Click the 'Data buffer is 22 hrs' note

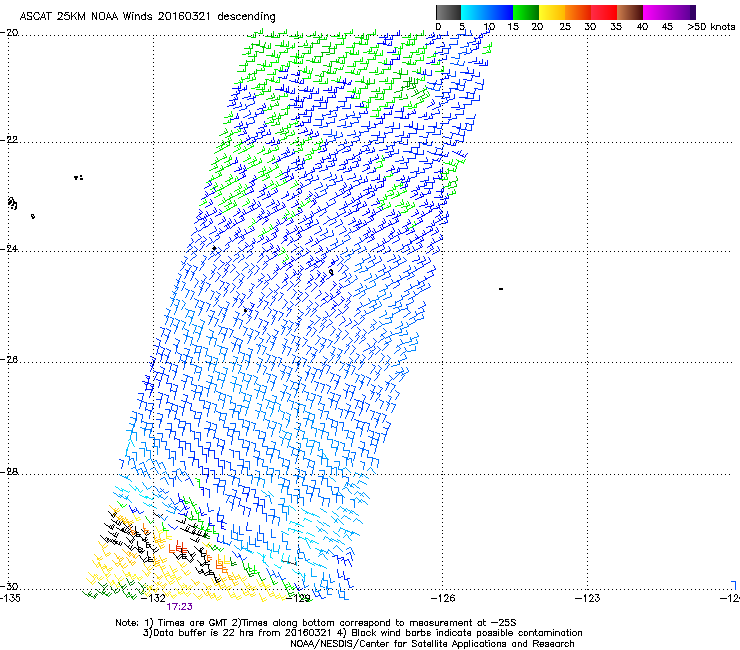pyautogui.click(x=201, y=633)
